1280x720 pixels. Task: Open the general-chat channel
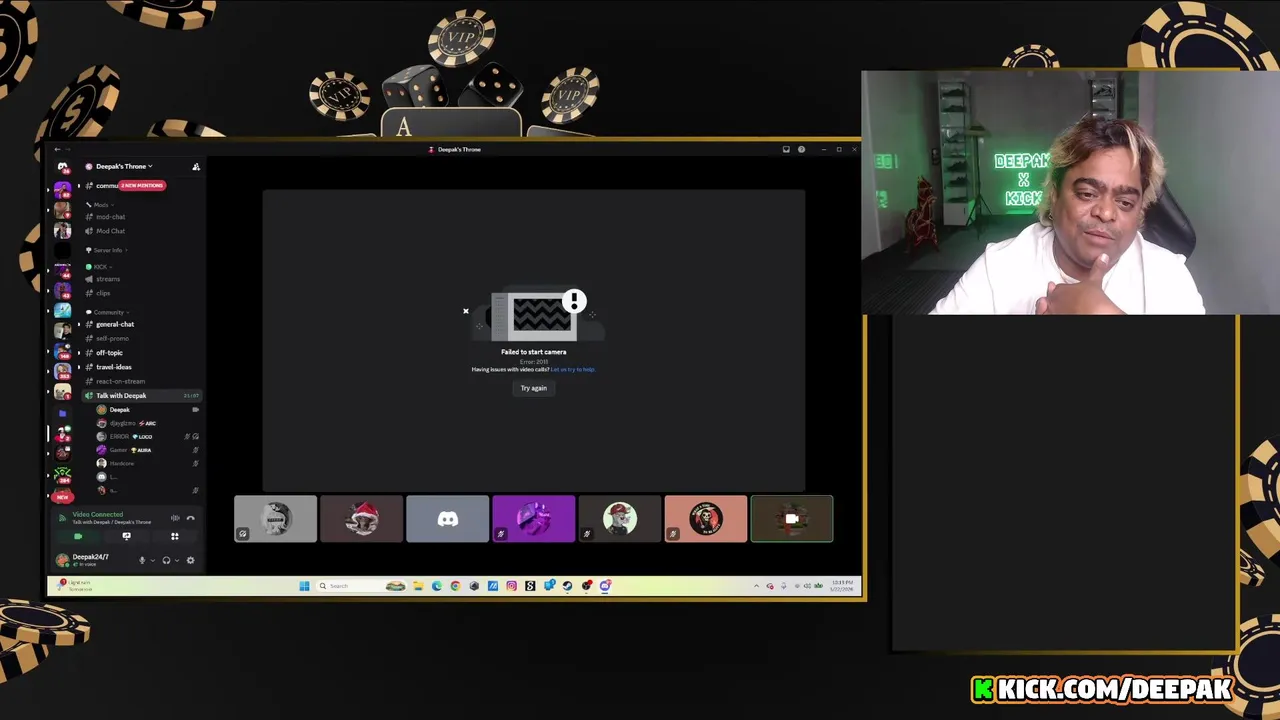coord(115,324)
